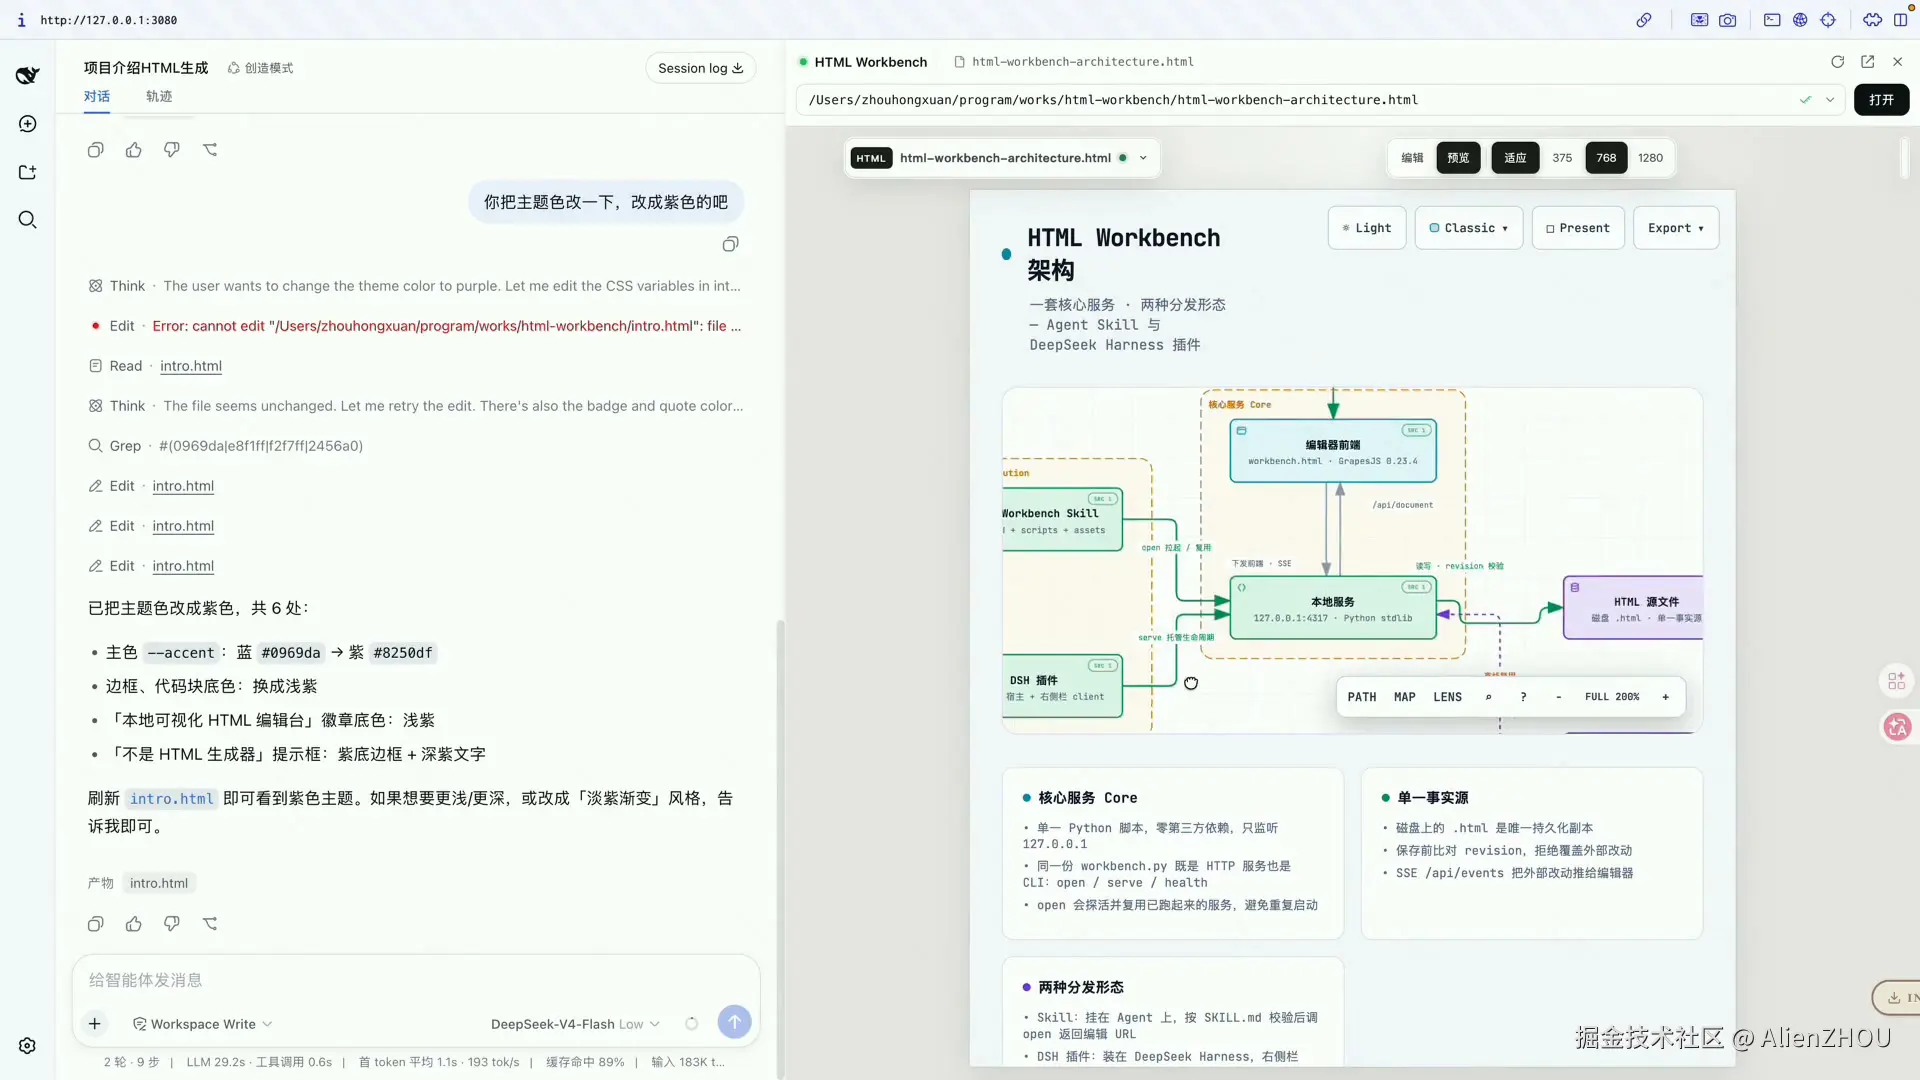Open the new folder icon in sidebar
The height and width of the screenshot is (1080, 1920).
[27, 172]
